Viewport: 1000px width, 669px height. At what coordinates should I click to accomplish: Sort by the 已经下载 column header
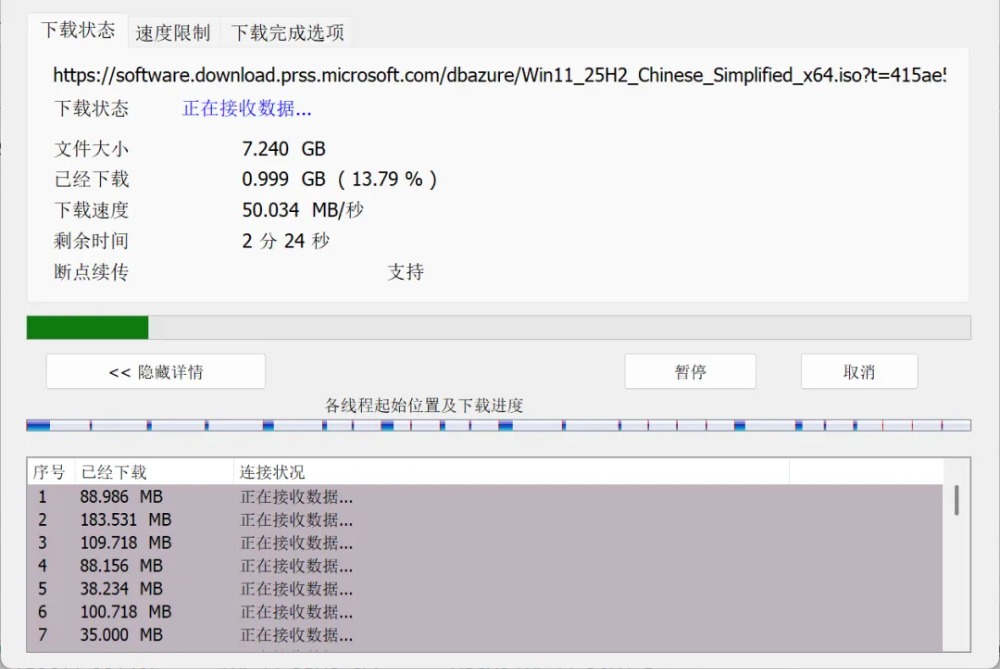(114, 472)
